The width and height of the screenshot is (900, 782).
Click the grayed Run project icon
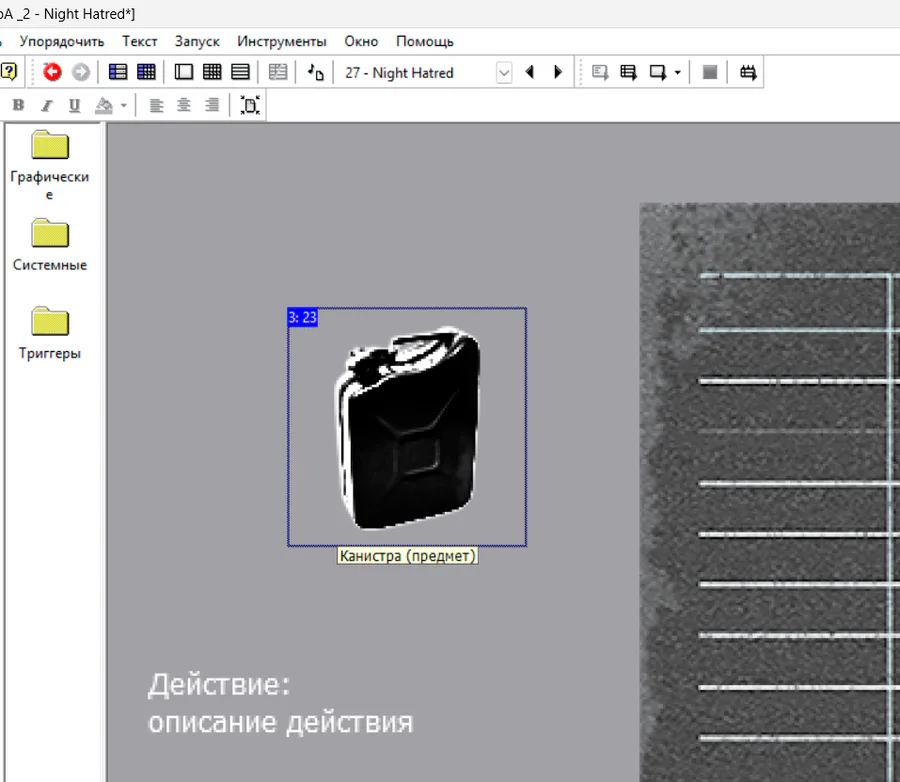tap(600, 72)
